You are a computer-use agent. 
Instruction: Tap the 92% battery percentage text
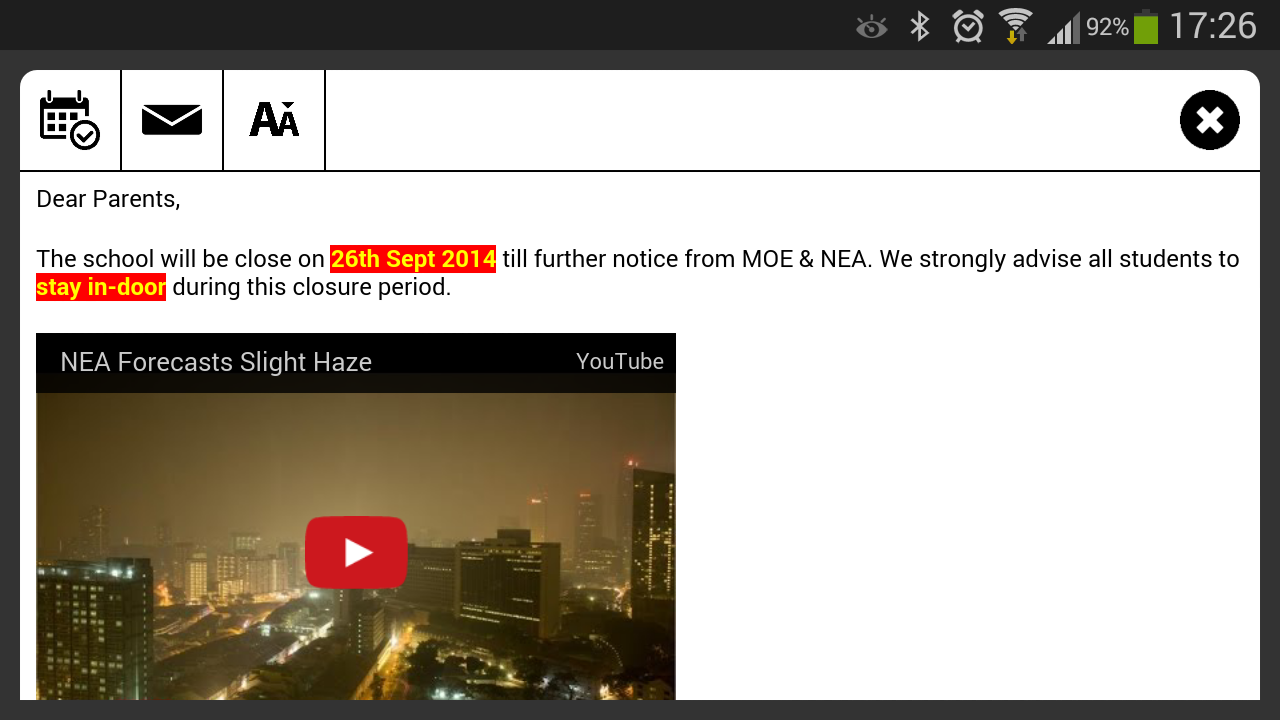click(x=1107, y=27)
